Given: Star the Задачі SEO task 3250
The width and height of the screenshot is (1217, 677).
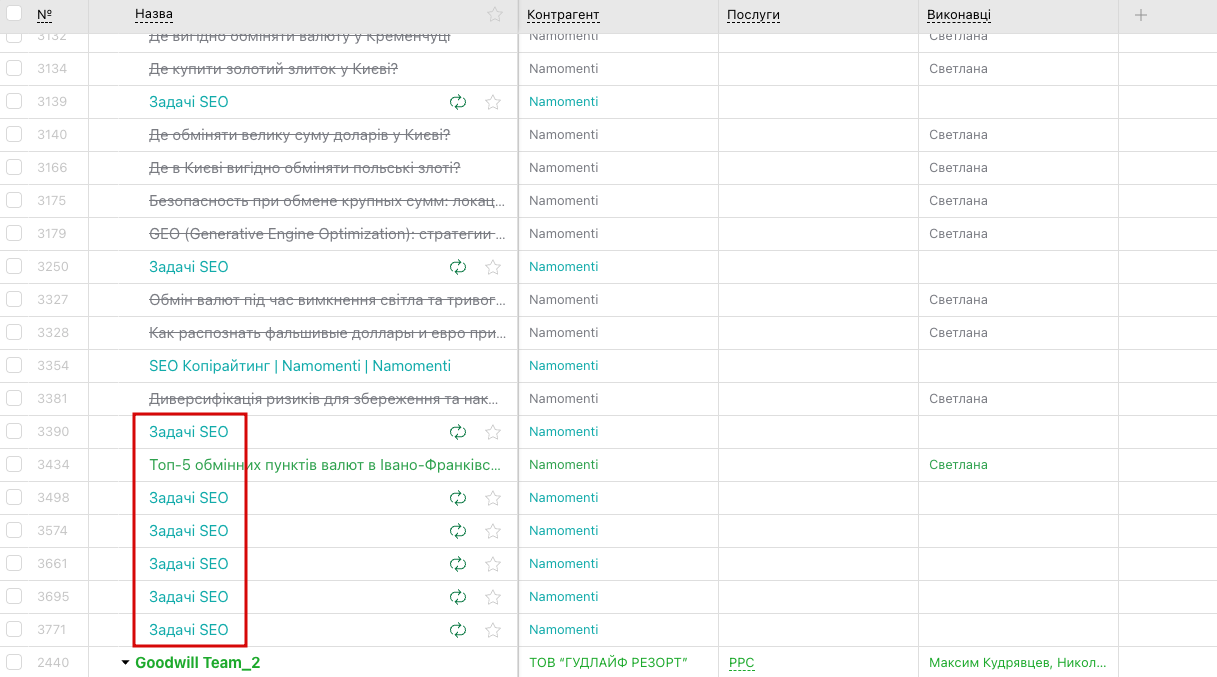Looking at the screenshot, I should (x=493, y=267).
